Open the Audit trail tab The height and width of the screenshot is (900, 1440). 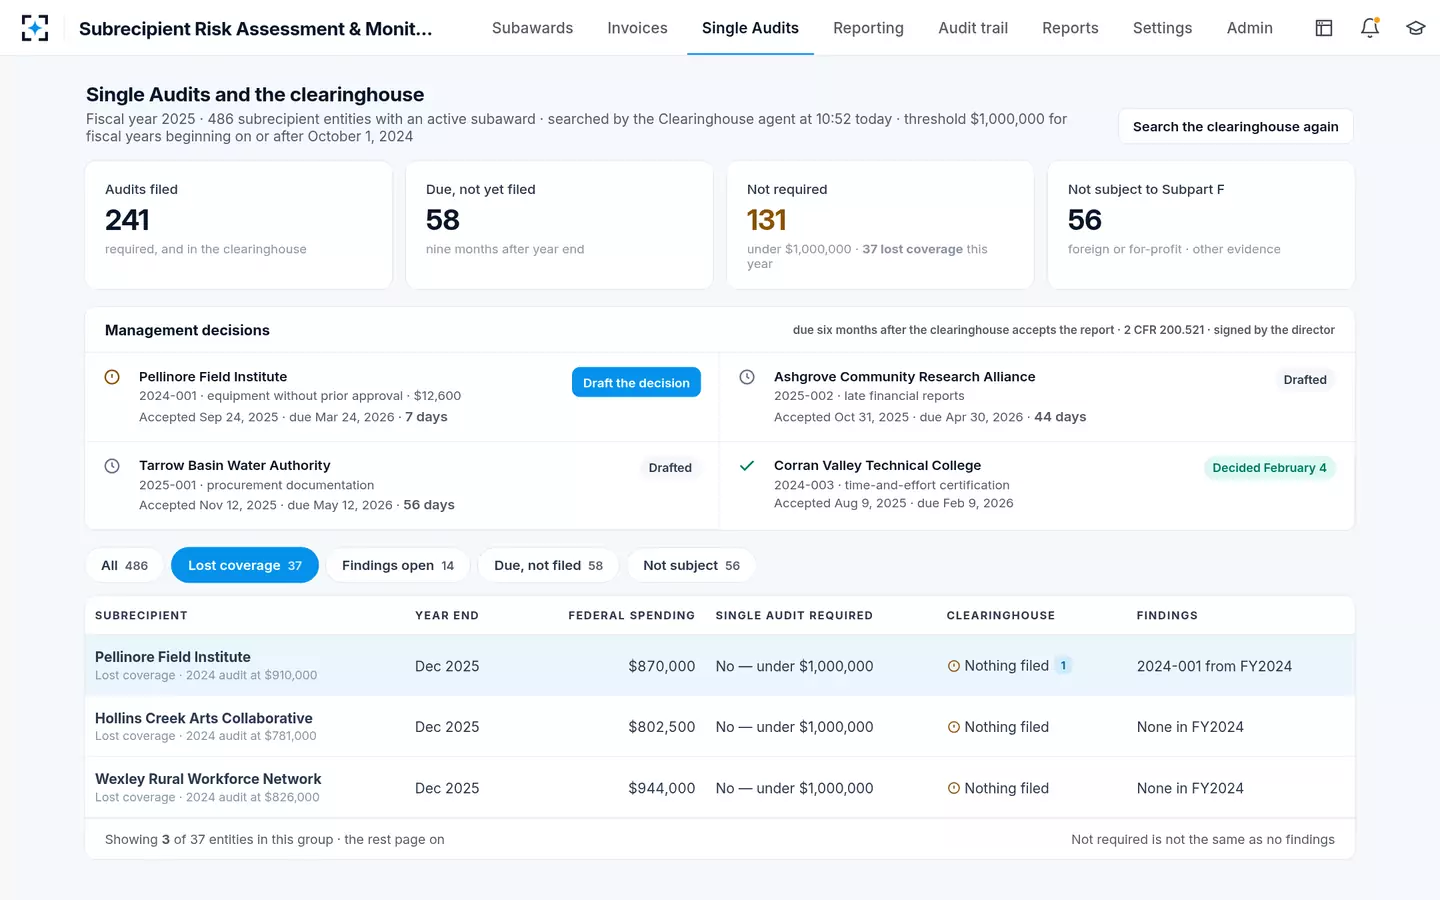[x=973, y=28]
